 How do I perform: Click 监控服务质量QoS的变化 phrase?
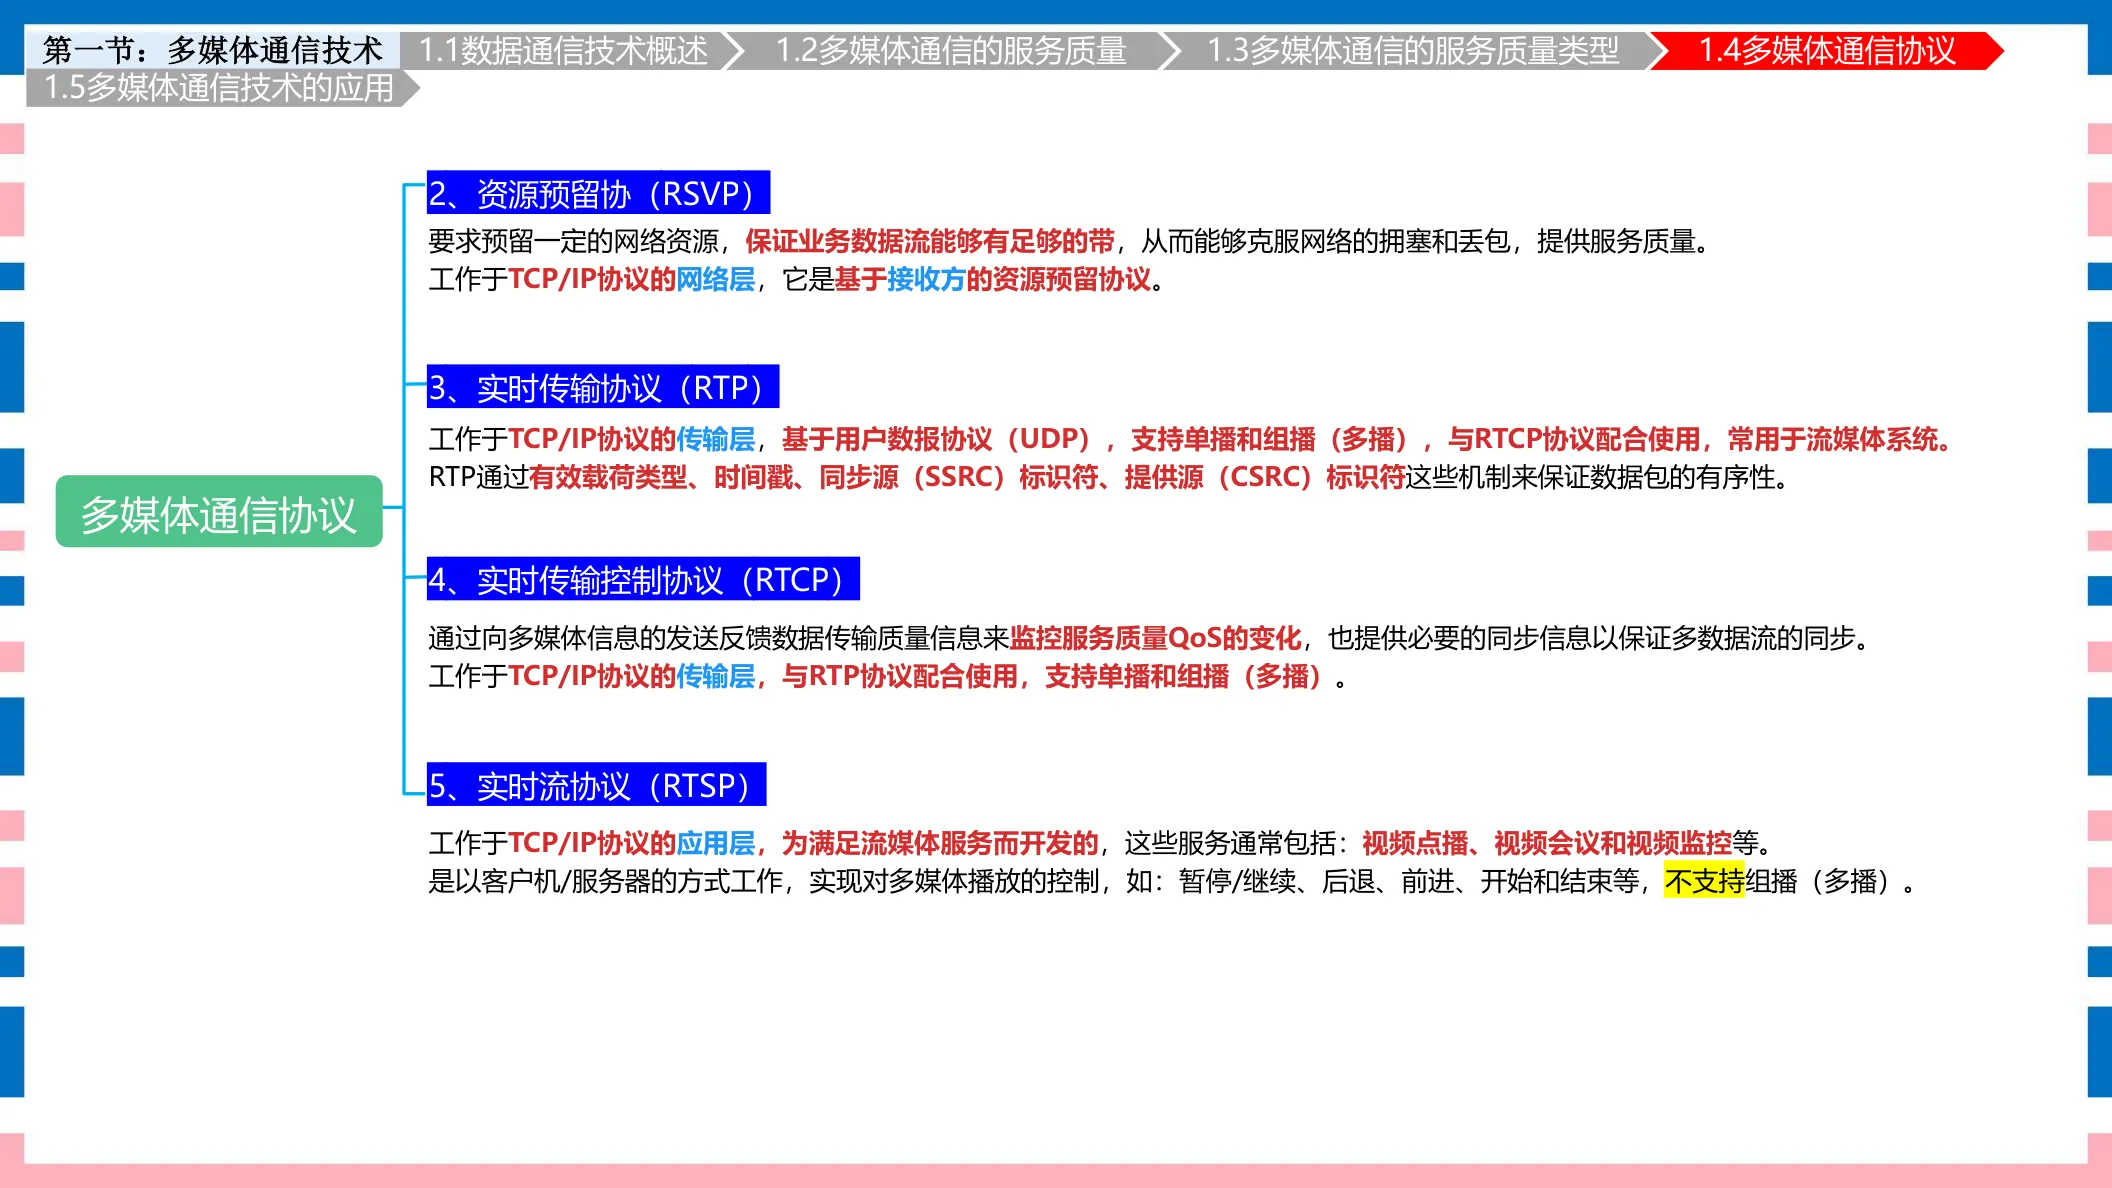pos(1155,637)
